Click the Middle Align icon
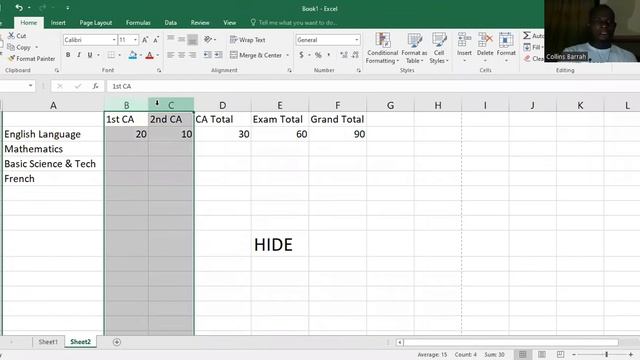The width and height of the screenshot is (640, 360). (182, 39)
